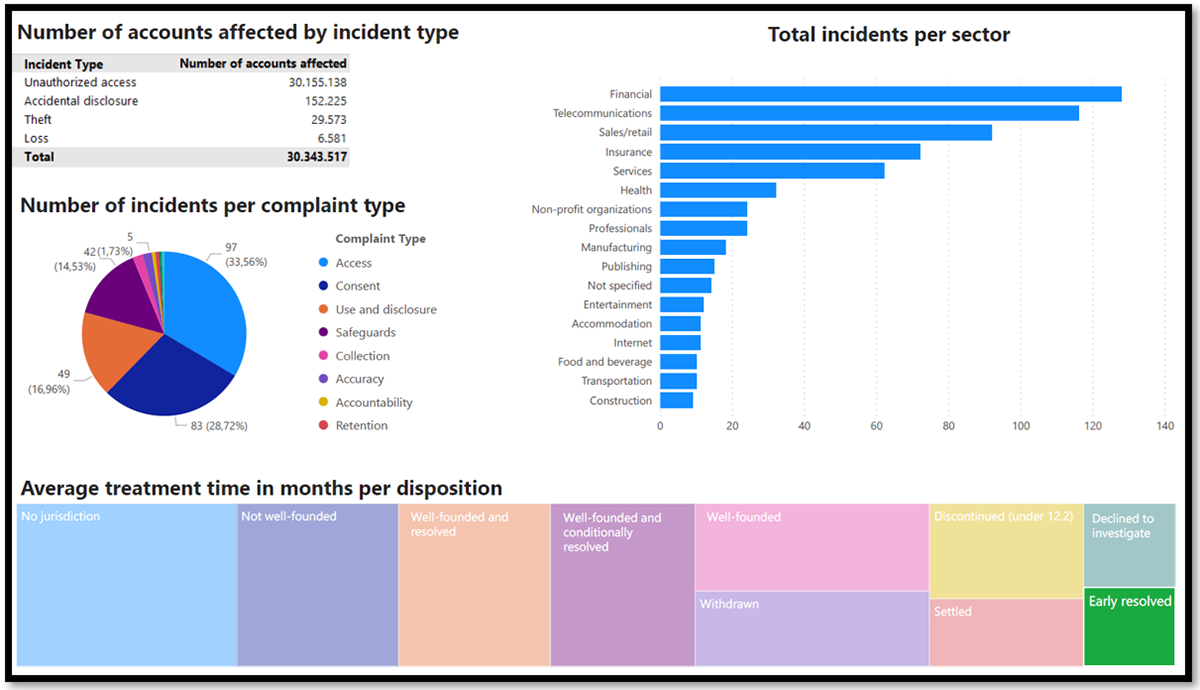
Task: Click the No jurisdiction treemap tile
Action: point(127,585)
